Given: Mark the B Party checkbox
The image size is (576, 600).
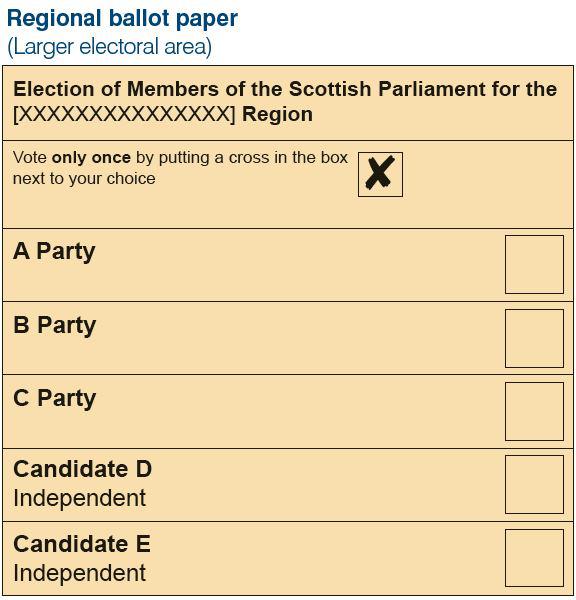Looking at the screenshot, I should pos(534,338).
